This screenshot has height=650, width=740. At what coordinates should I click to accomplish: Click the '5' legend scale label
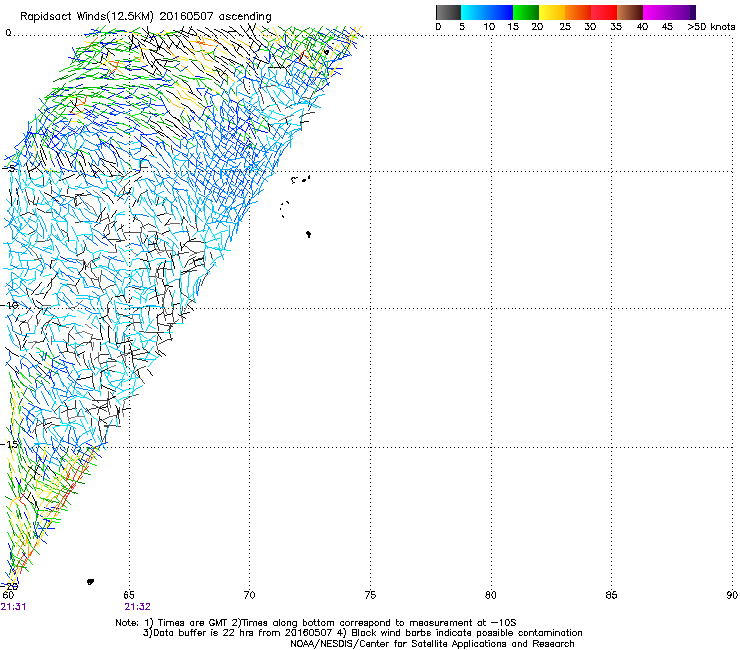(462, 27)
